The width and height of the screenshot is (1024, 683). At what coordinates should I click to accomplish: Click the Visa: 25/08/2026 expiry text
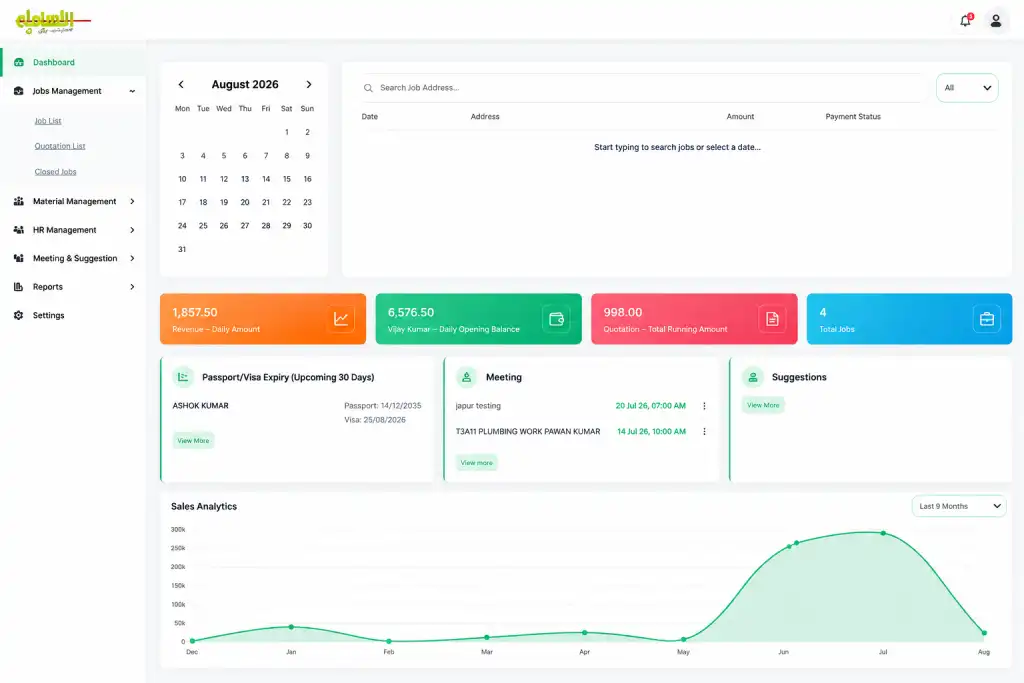[x=375, y=420]
